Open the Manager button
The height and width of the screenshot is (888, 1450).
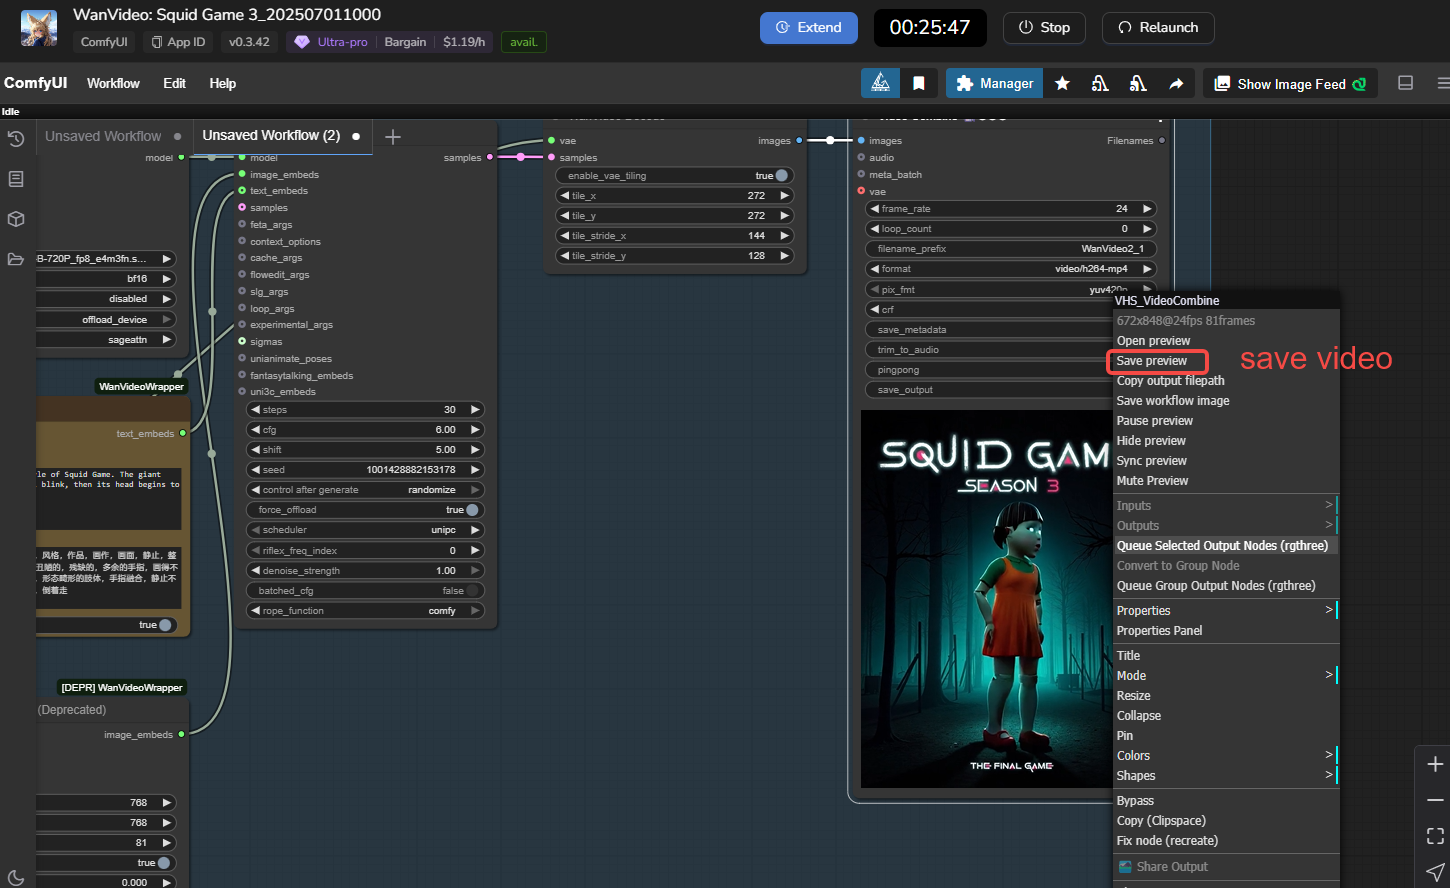coord(994,83)
